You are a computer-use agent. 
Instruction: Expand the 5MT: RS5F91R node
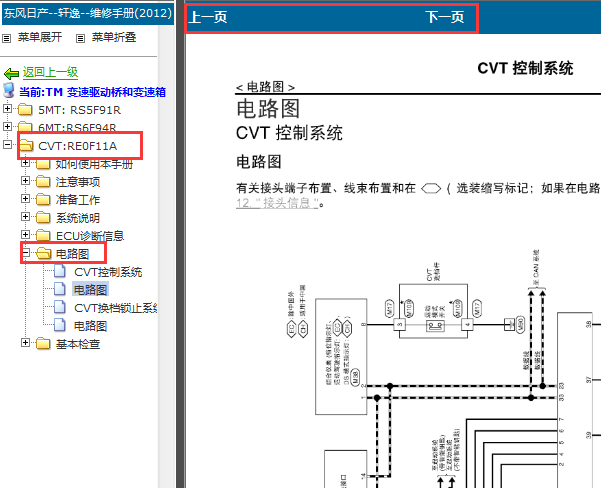7,108
